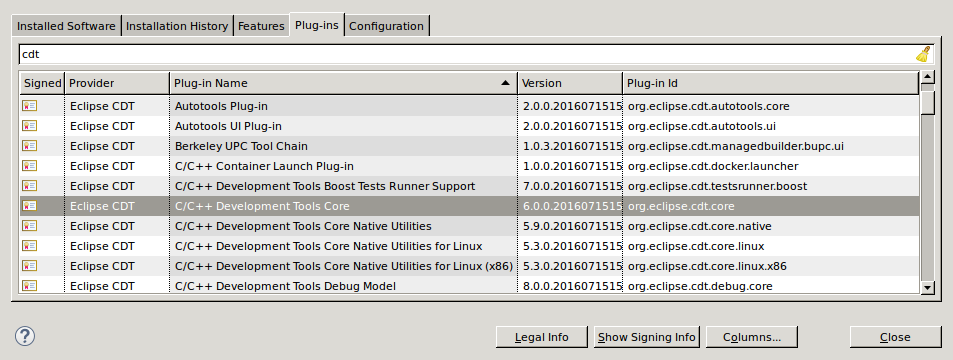This screenshot has height=360, width=953.
Task: Click signed icon for Debug Model row
Action: [30, 285]
